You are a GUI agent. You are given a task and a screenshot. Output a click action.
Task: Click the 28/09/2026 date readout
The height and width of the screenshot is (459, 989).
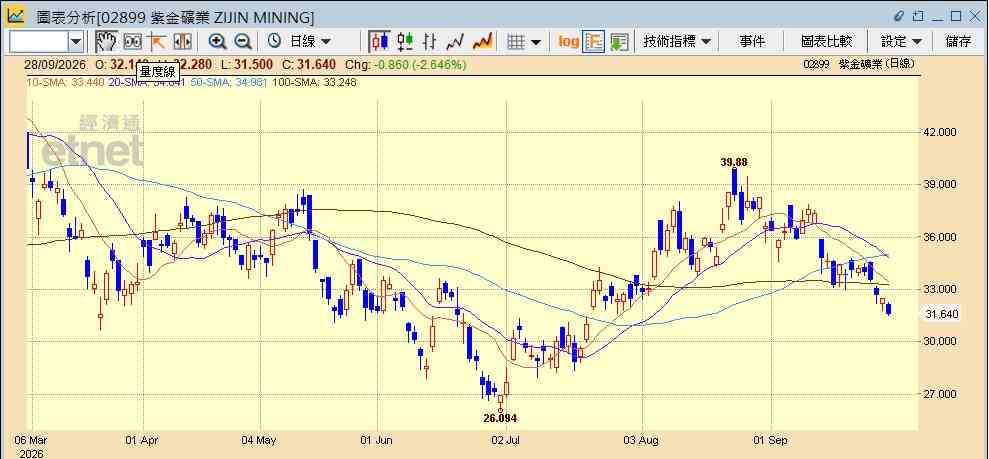point(56,65)
